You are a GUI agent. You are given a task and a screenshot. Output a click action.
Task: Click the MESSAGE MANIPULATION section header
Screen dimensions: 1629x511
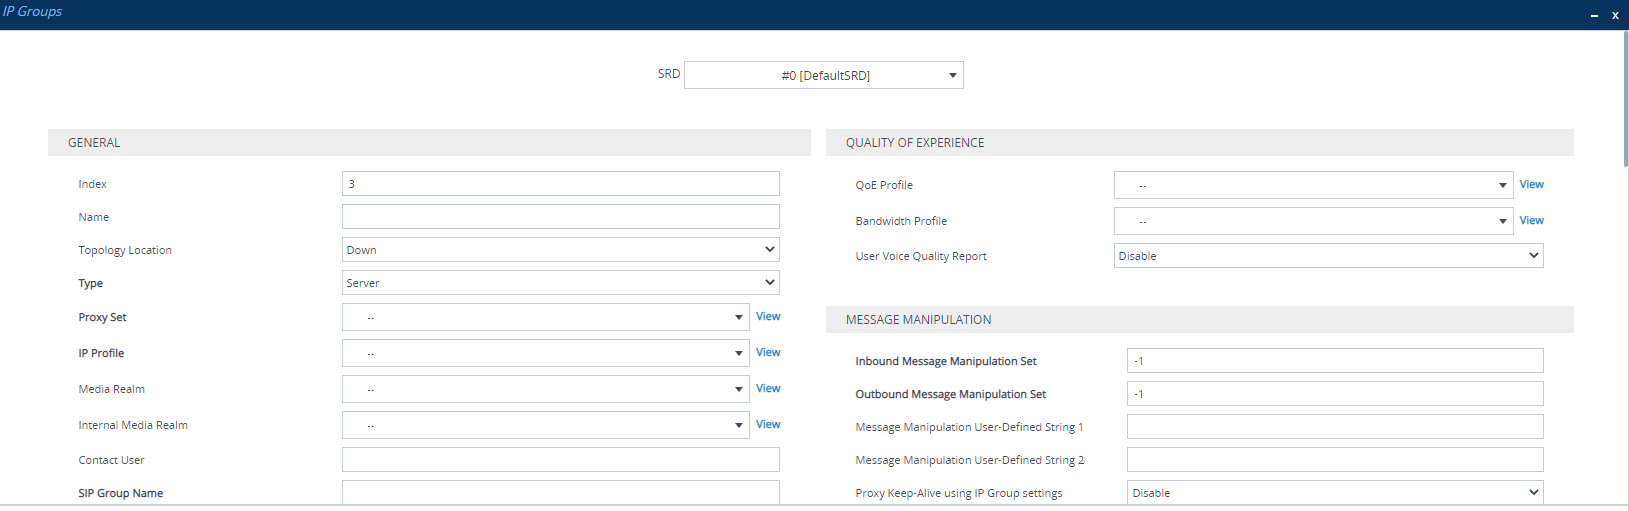[1200, 319]
